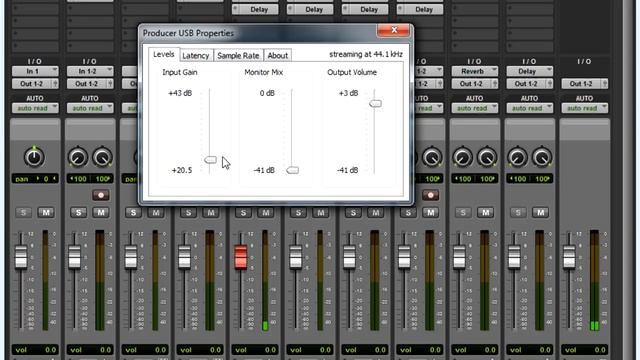Open the In 1 input selector
This screenshot has width=640, height=360.
coord(35,71)
